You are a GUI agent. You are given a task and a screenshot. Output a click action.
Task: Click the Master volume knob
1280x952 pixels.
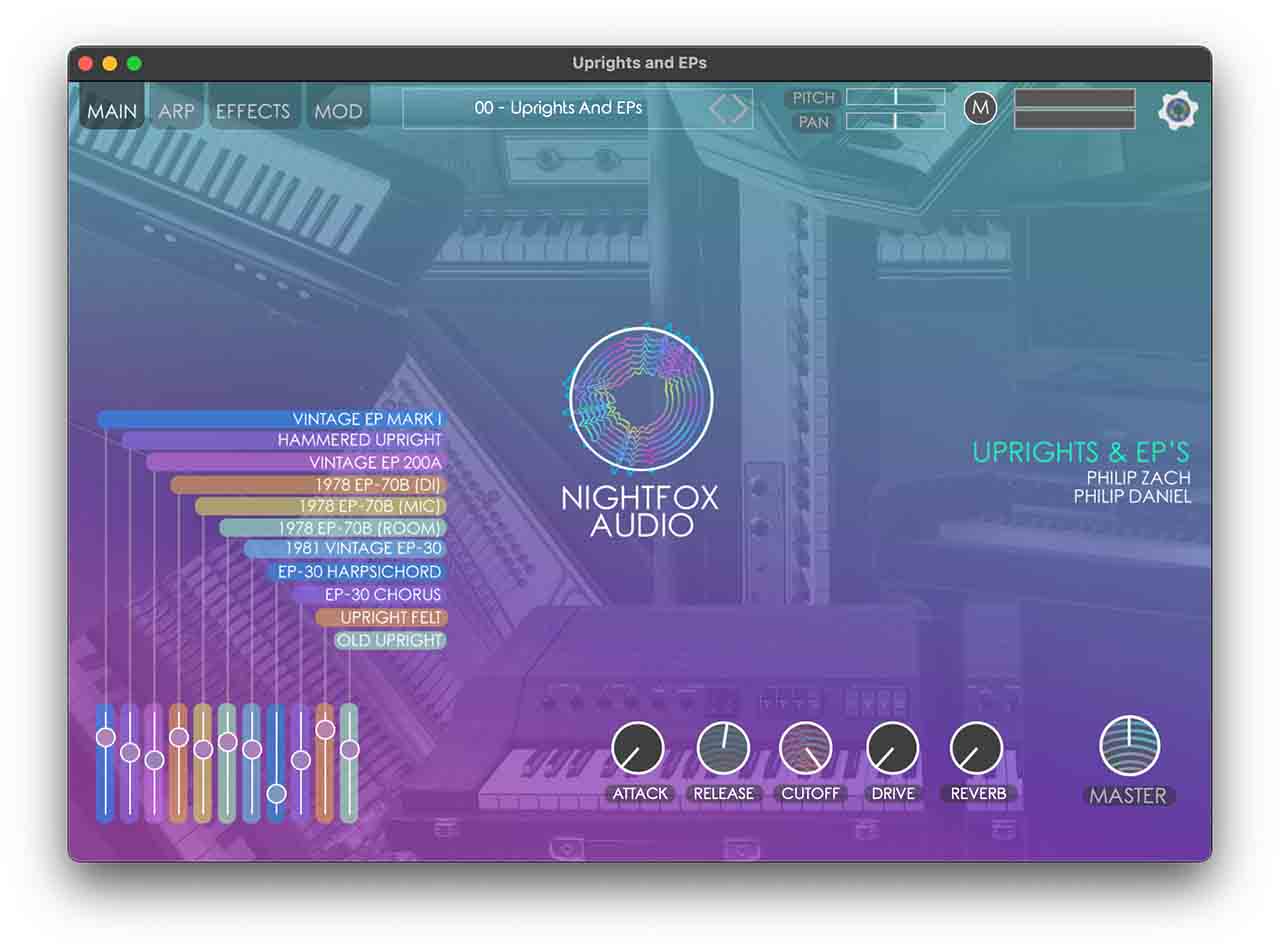(x=1129, y=747)
